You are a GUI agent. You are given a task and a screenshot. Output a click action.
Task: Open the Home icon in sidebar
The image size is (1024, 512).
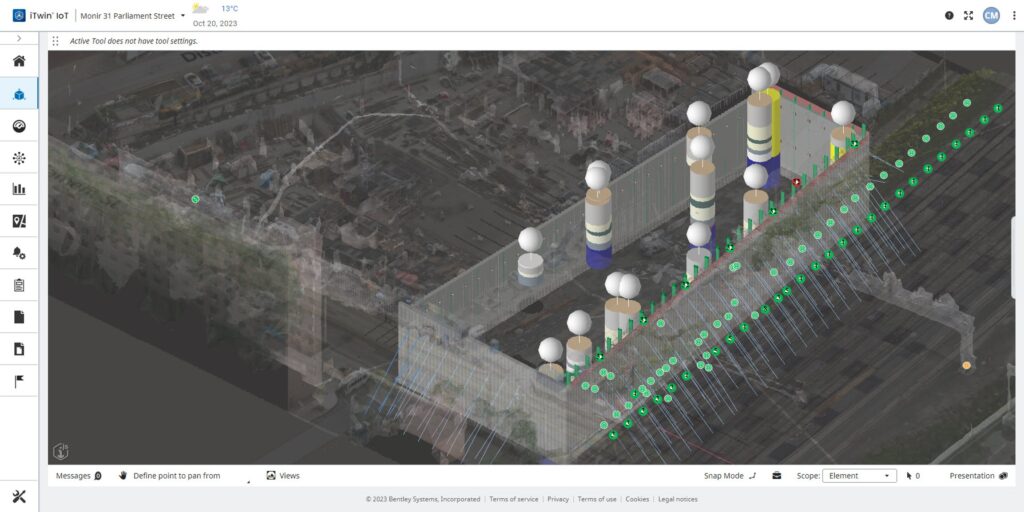coord(19,61)
